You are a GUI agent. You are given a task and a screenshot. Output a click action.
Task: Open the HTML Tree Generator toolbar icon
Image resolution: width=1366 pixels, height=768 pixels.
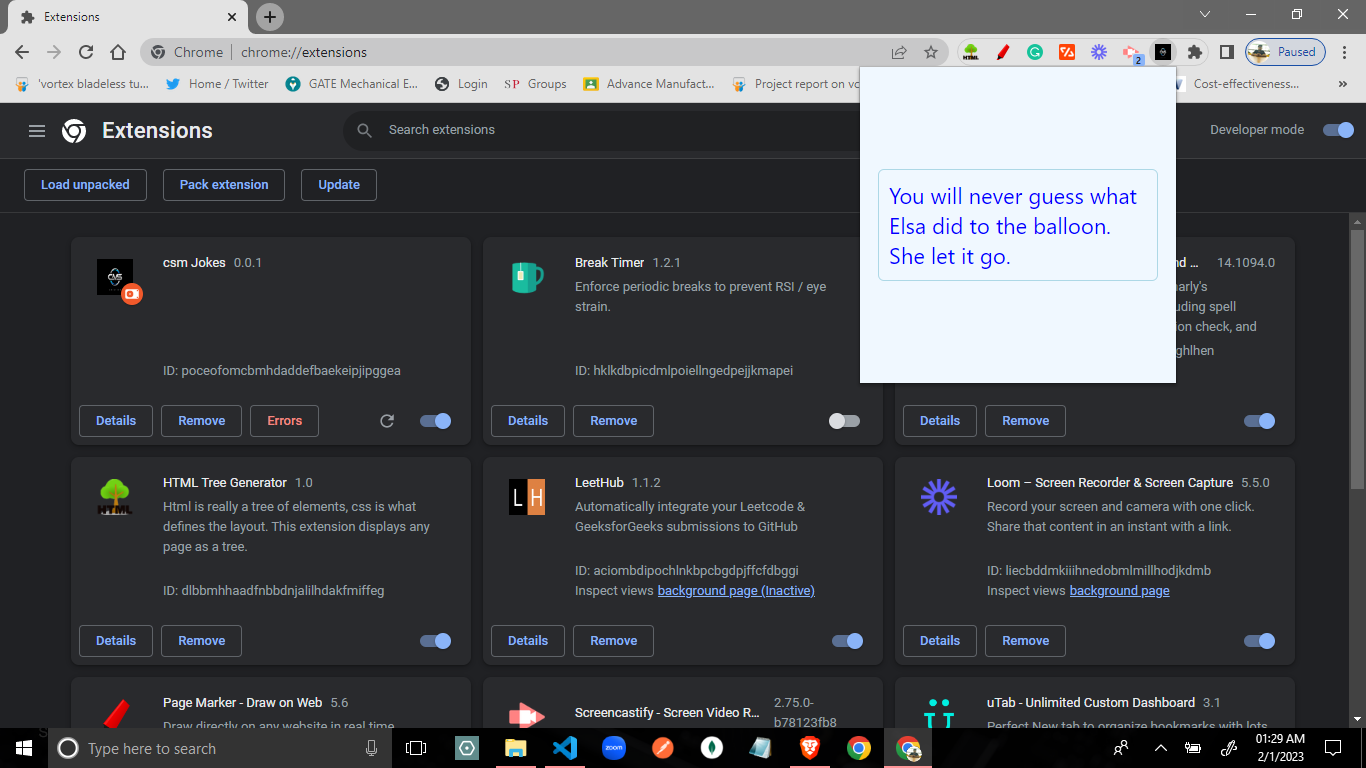[x=970, y=51]
